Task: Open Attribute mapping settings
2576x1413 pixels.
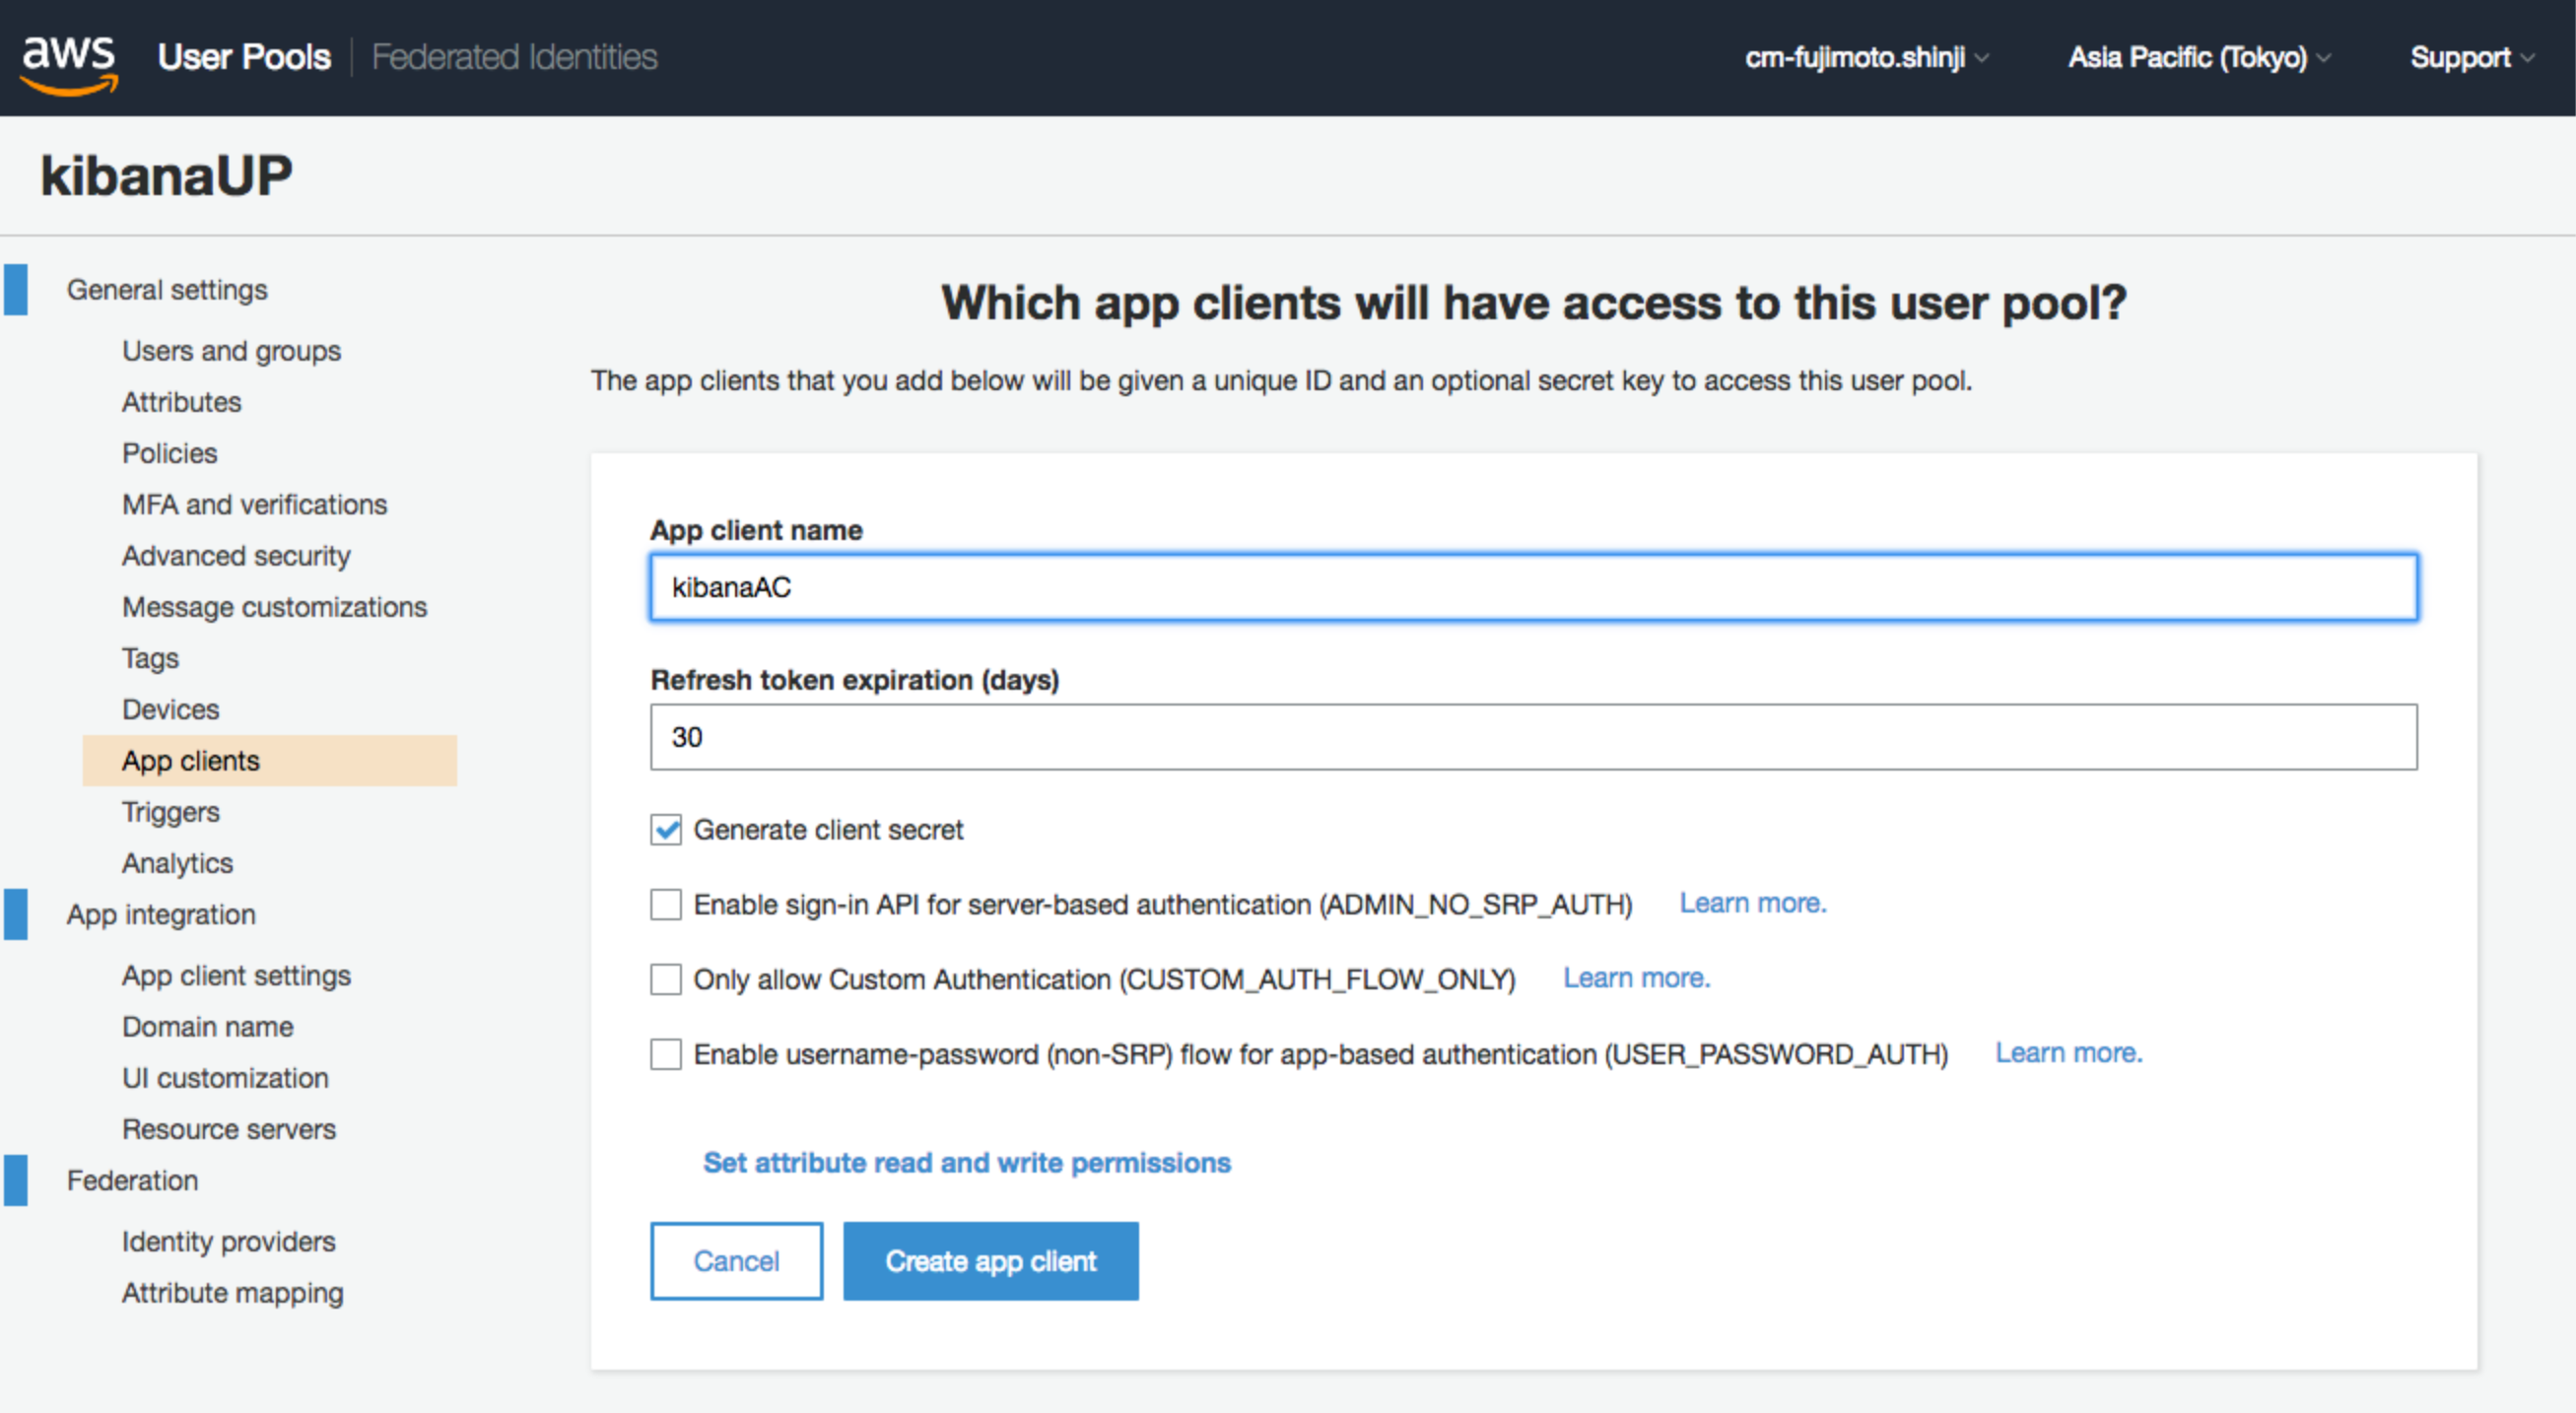Action: pyautogui.click(x=232, y=1293)
